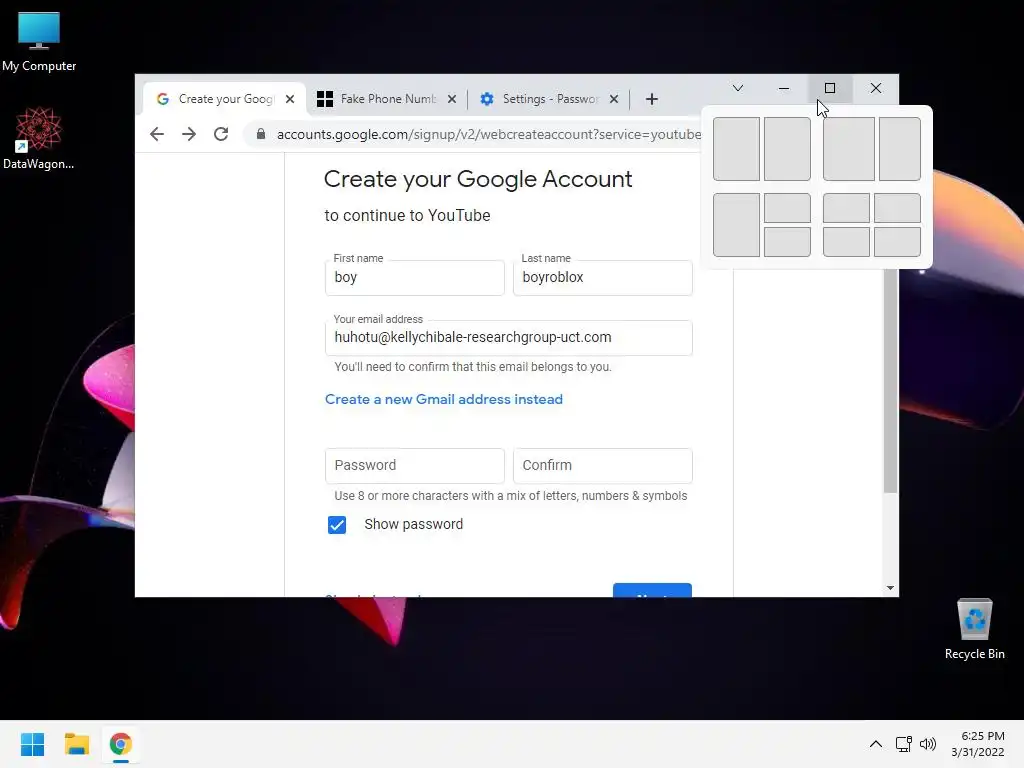Go back using the browser back arrow

coord(157,135)
